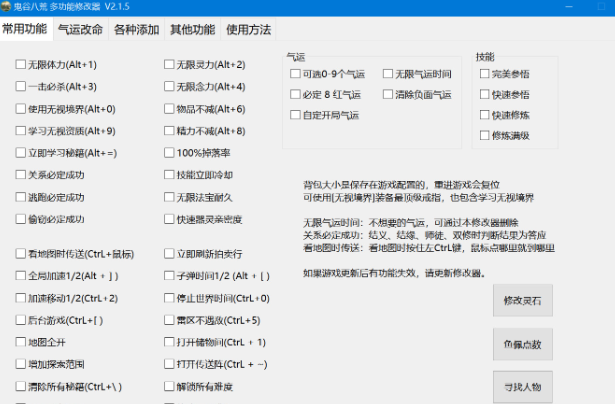Check 无限念力(Alt+4)

coord(169,86)
